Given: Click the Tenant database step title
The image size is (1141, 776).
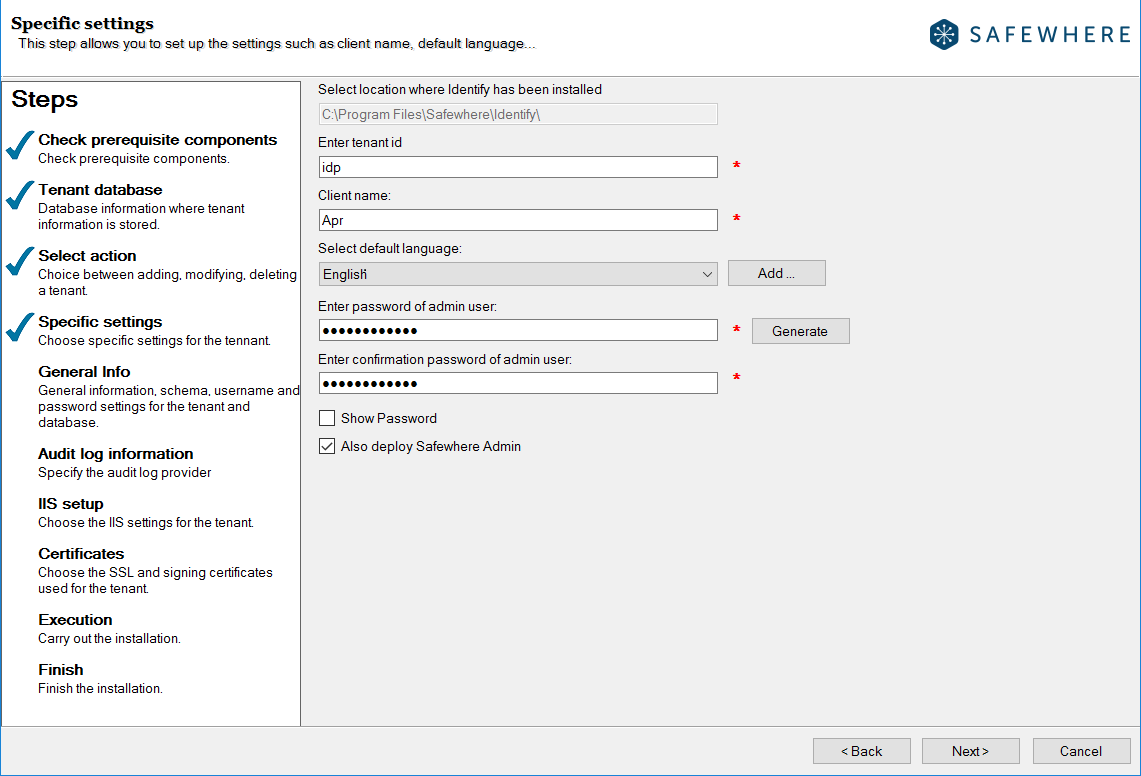Looking at the screenshot, I should pyautogui.click(x=100, y=190).
